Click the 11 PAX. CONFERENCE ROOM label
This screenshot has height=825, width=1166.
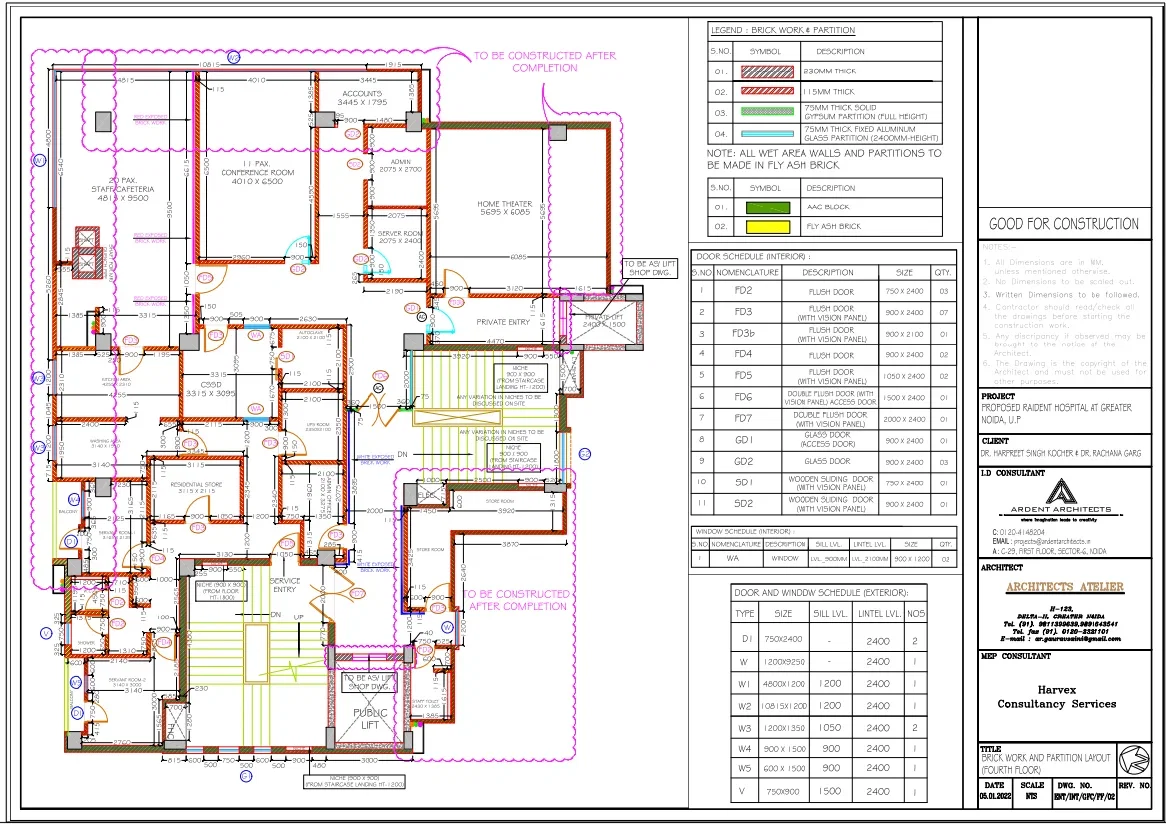(257, 172)
